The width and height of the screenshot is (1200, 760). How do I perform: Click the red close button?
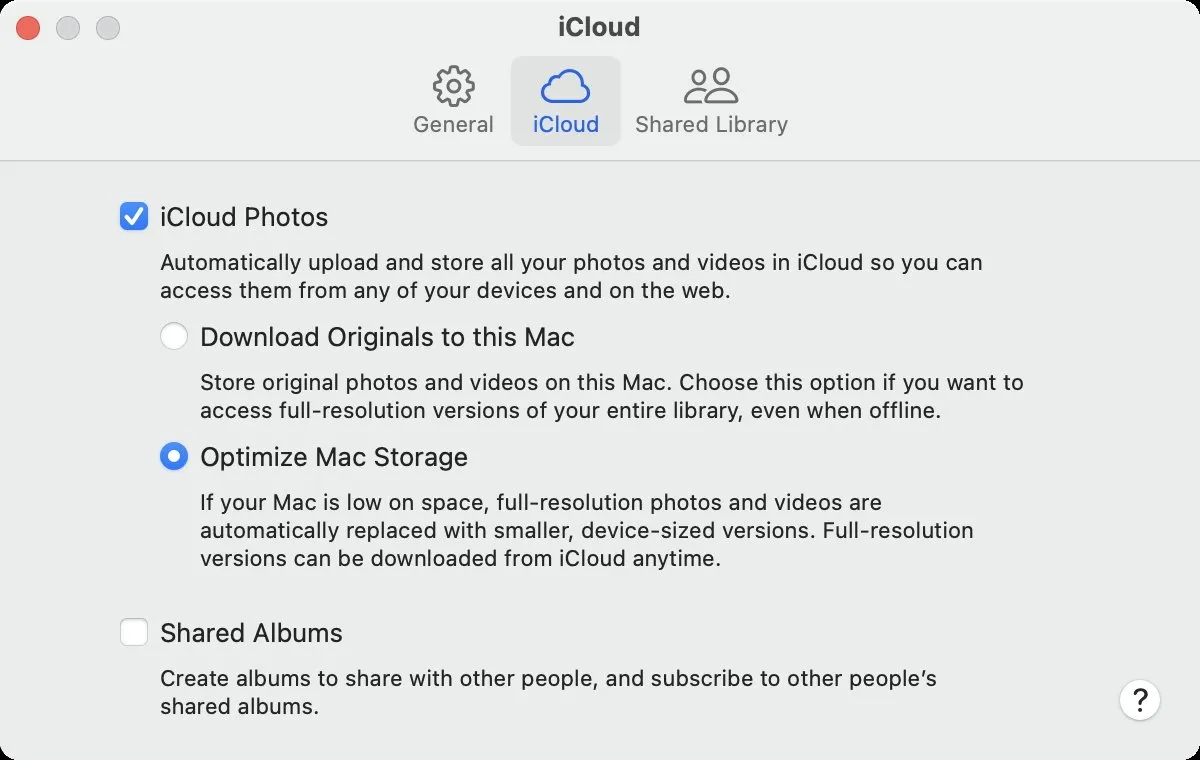click(28, 28)
